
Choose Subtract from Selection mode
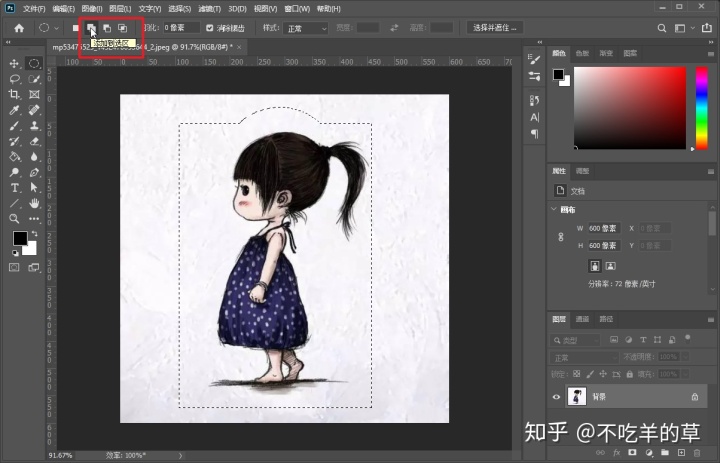(x=107, y=28)
